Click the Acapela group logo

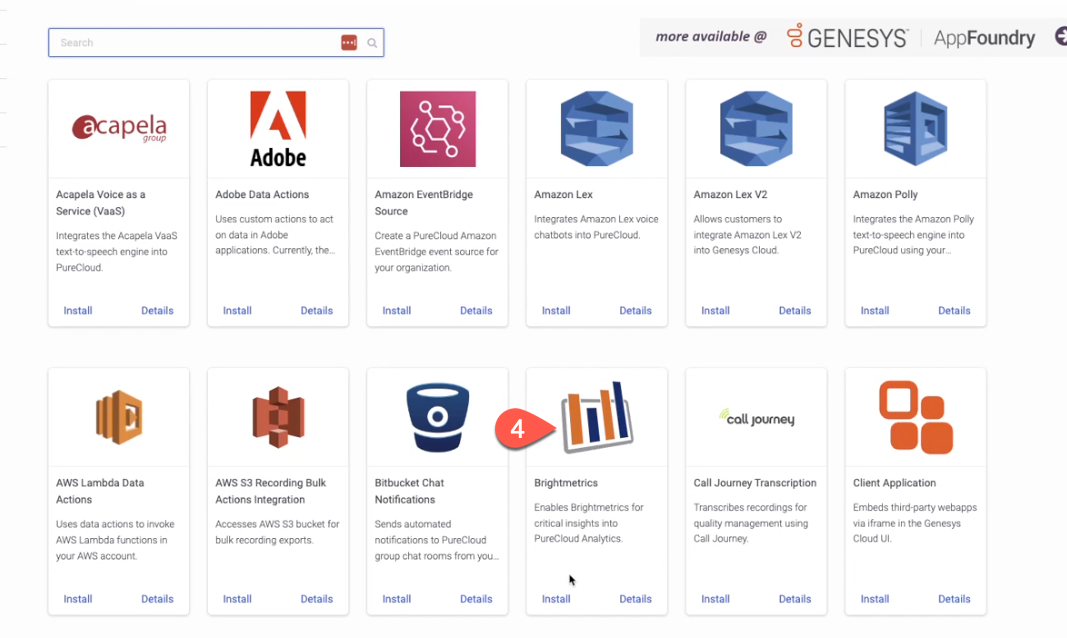click(119, 128)
